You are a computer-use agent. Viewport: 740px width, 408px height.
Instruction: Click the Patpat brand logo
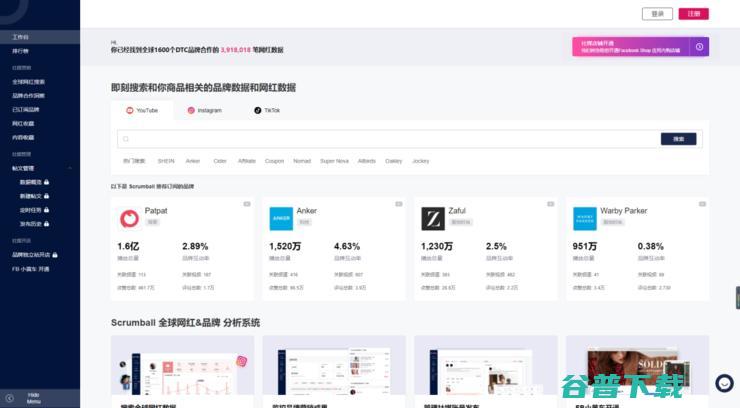[x=129, y=219]
